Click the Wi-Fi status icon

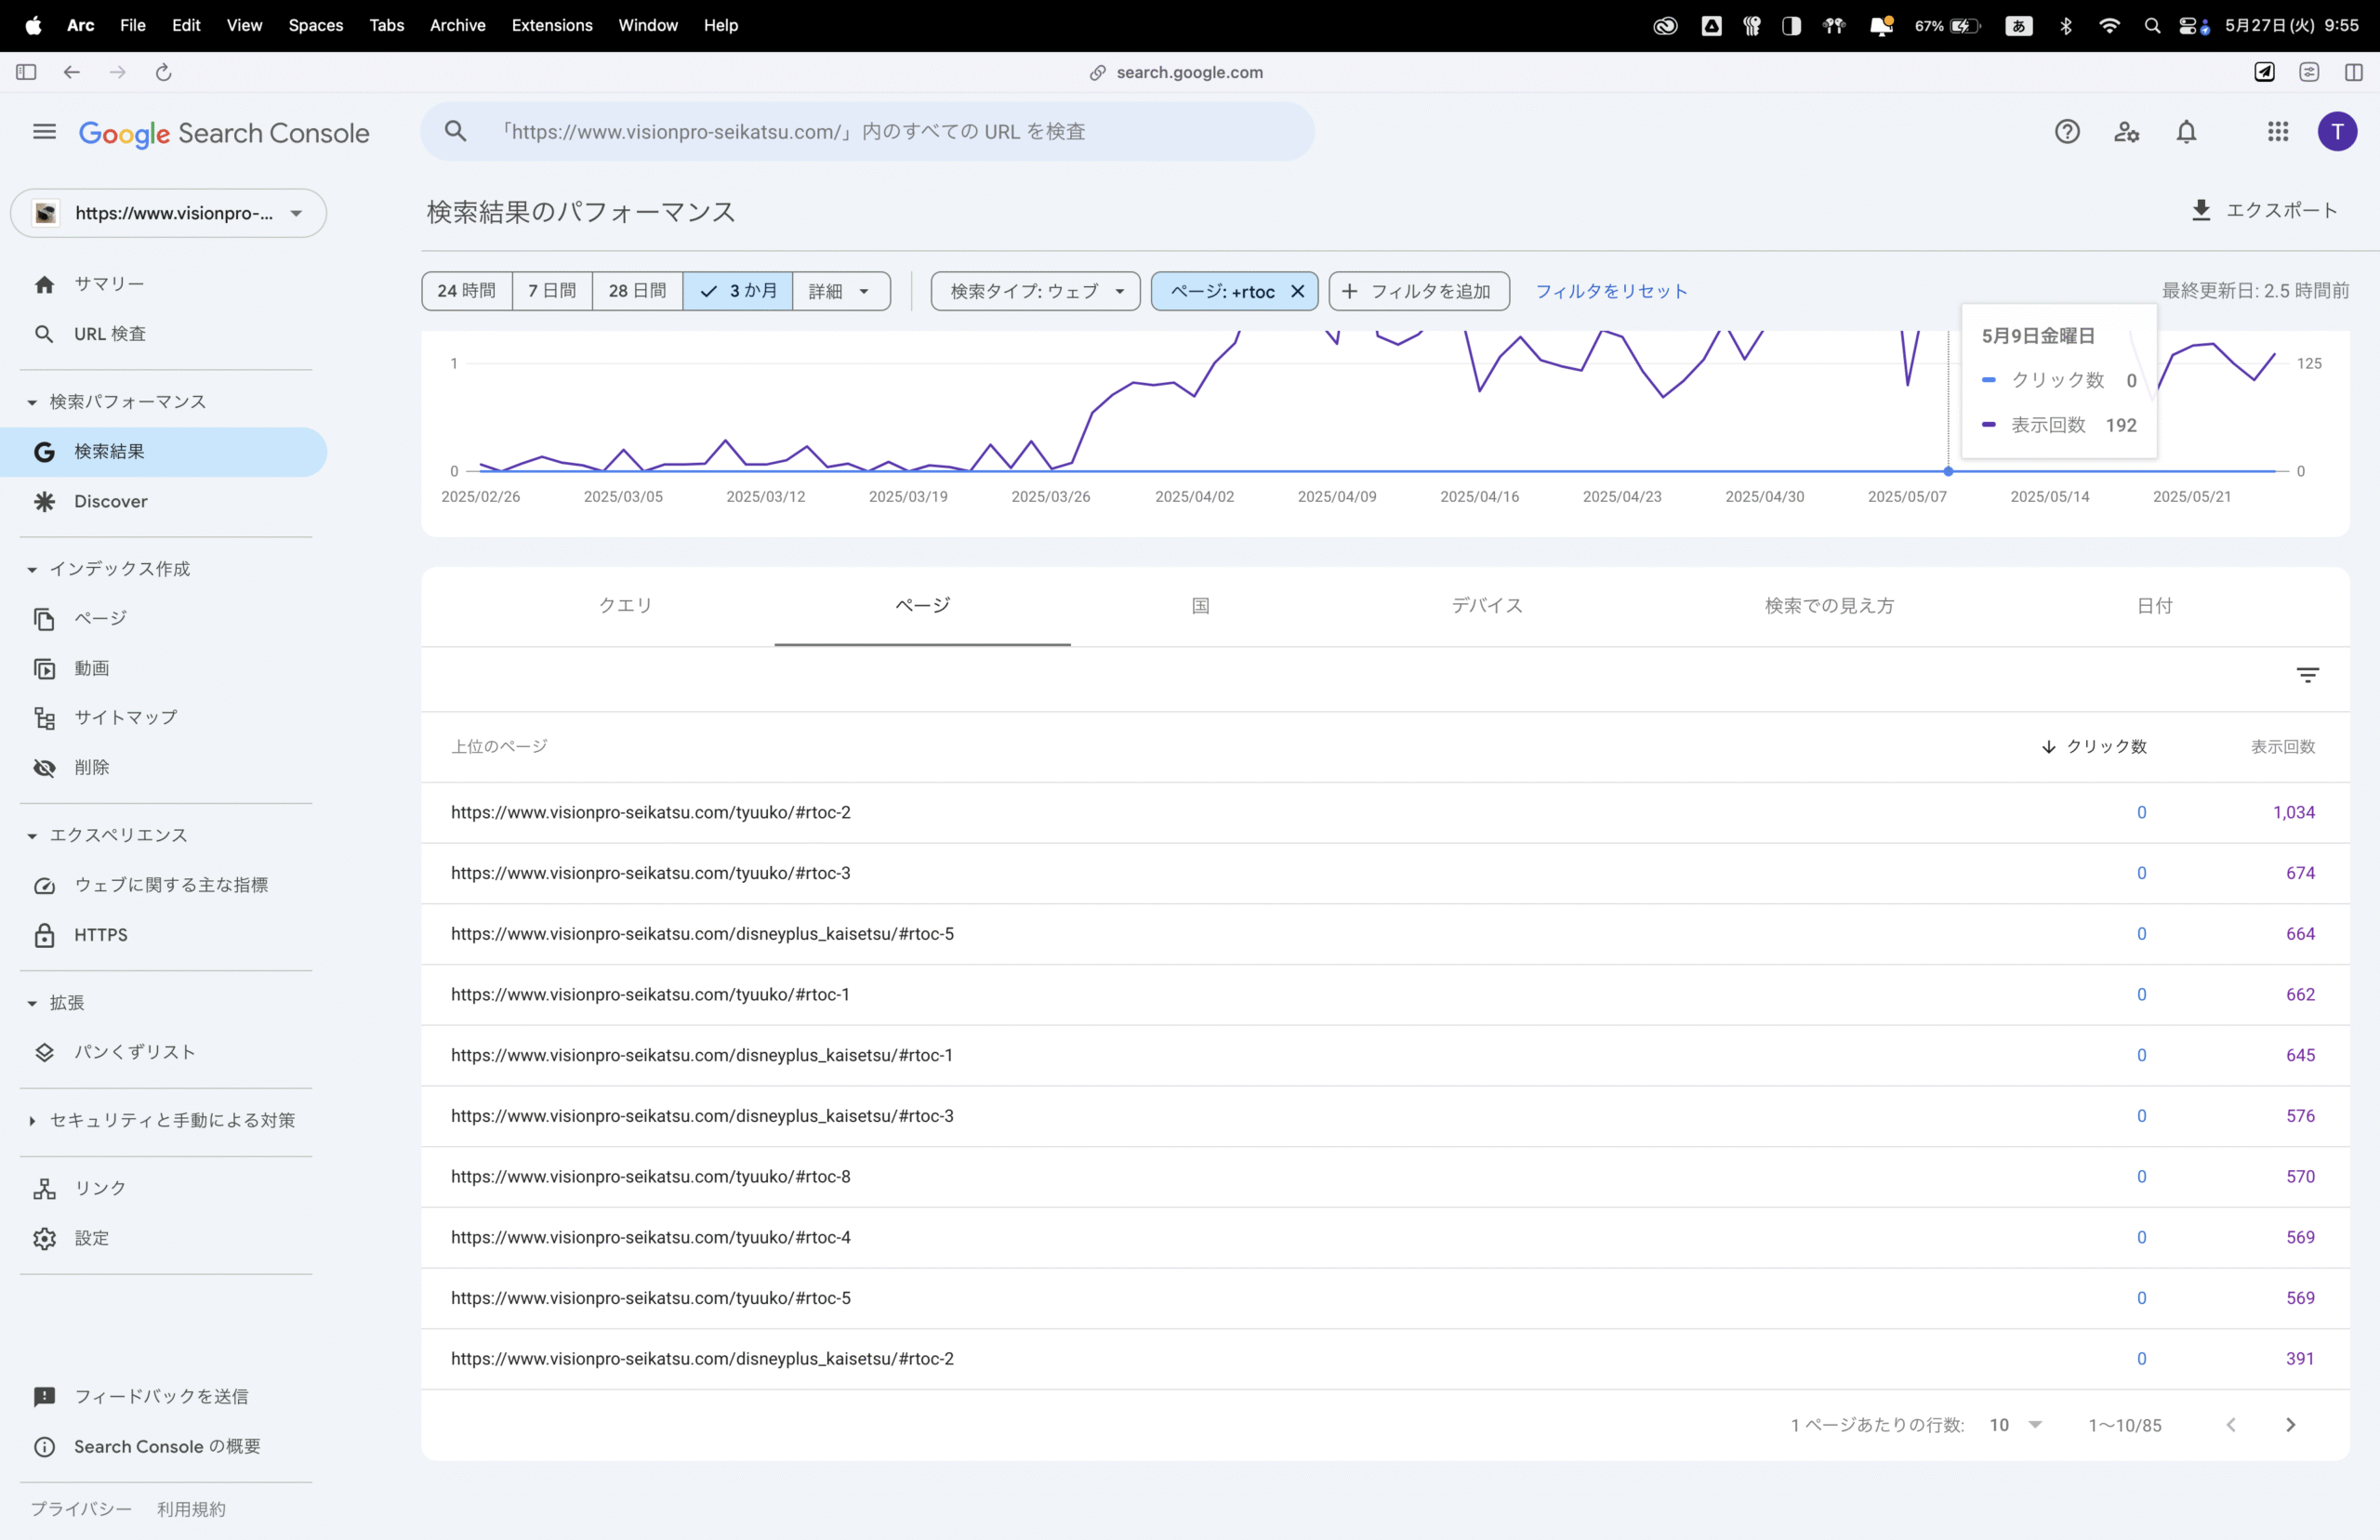point(2109,26)
